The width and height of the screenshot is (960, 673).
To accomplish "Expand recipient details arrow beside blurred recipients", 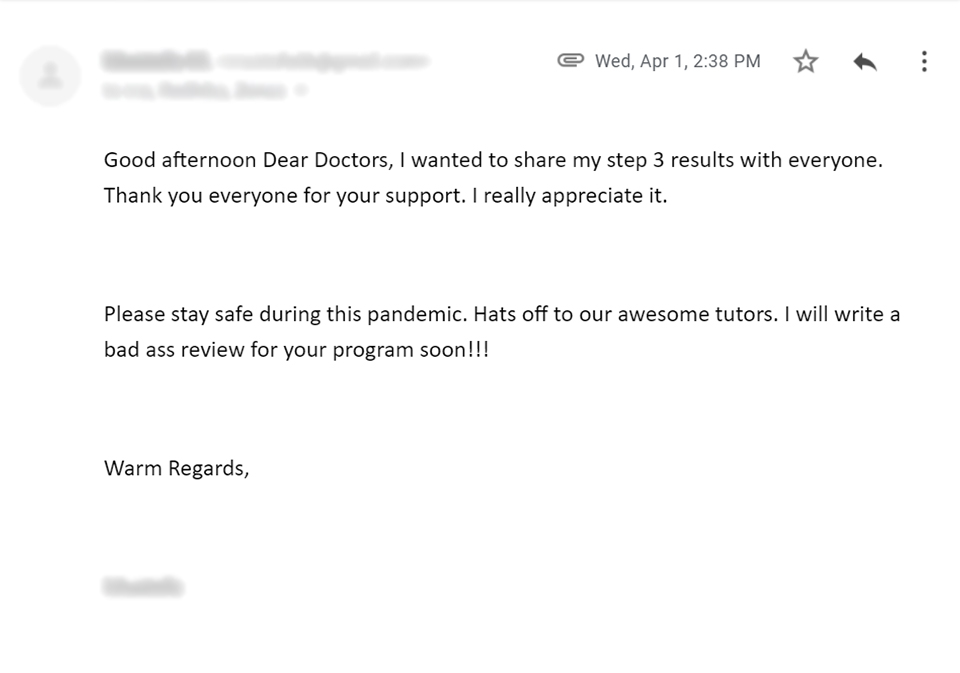I will click(301, 91).
